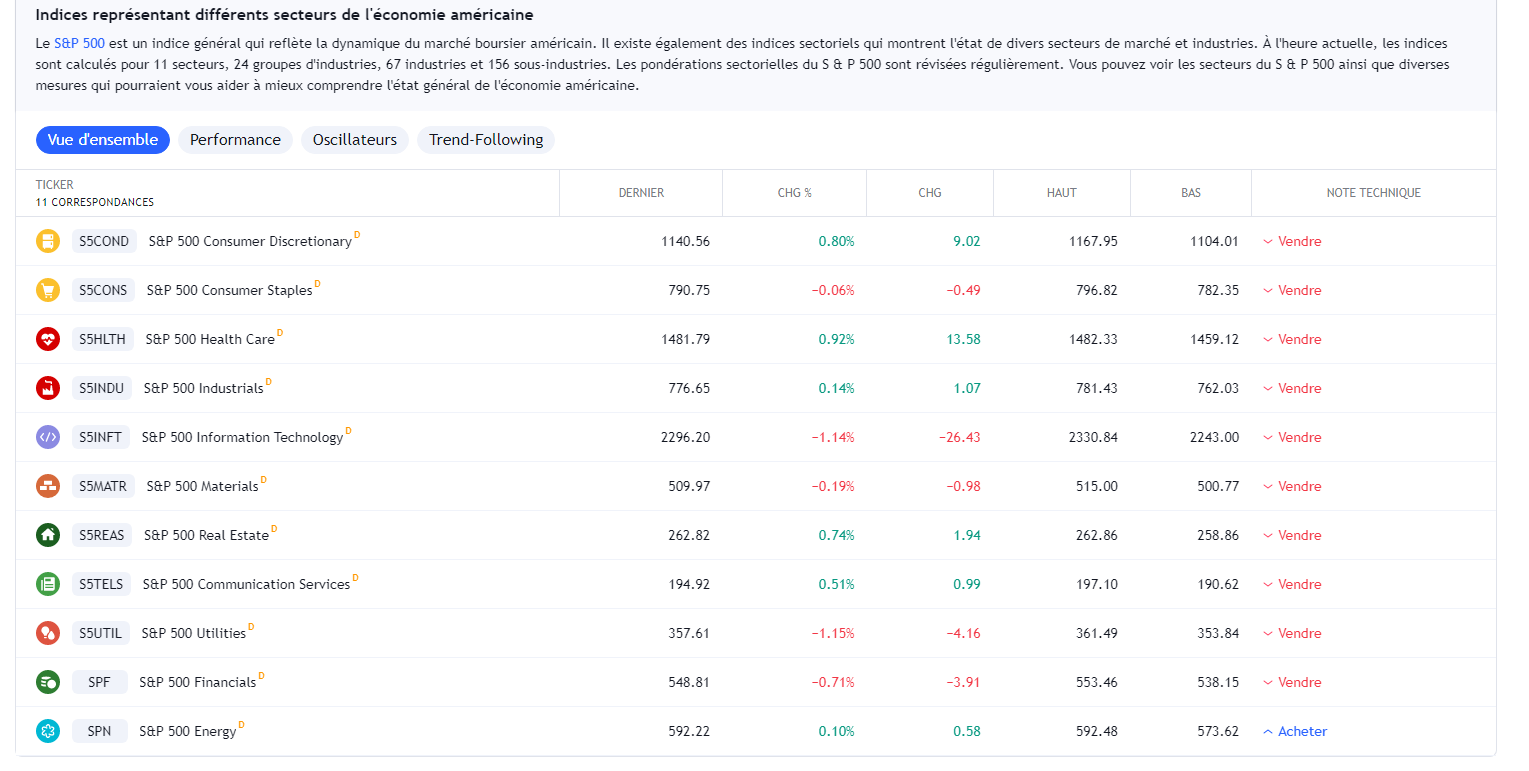The width and height of the screenshot is (1529, 771).
Task: Switch to the Performance tab
Action: (x=235, y=140)
